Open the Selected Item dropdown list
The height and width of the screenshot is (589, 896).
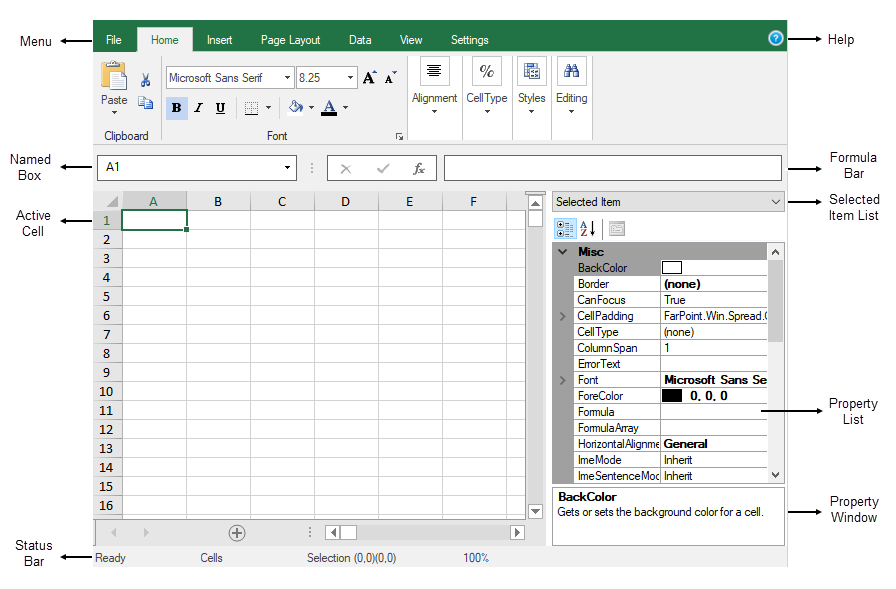[x=668, y=202]
